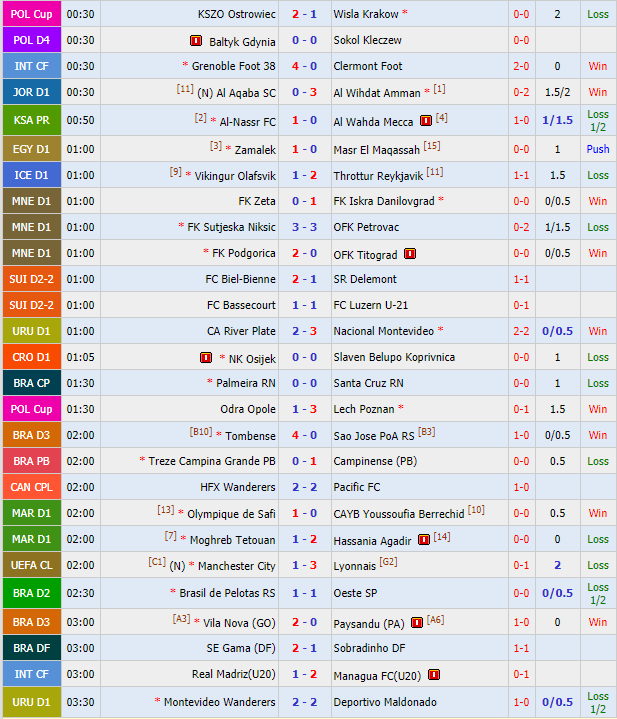Screen dimensions: 617x719
Task: Click the red card icon beside Managua FC(U20)
Action: (x=434, y=675)
